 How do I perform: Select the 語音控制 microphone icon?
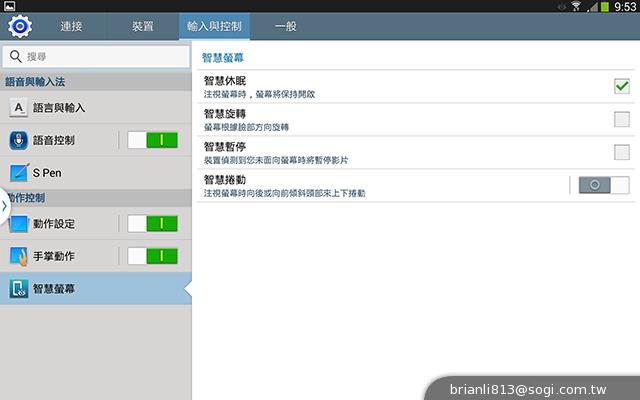tap(19, 140)
